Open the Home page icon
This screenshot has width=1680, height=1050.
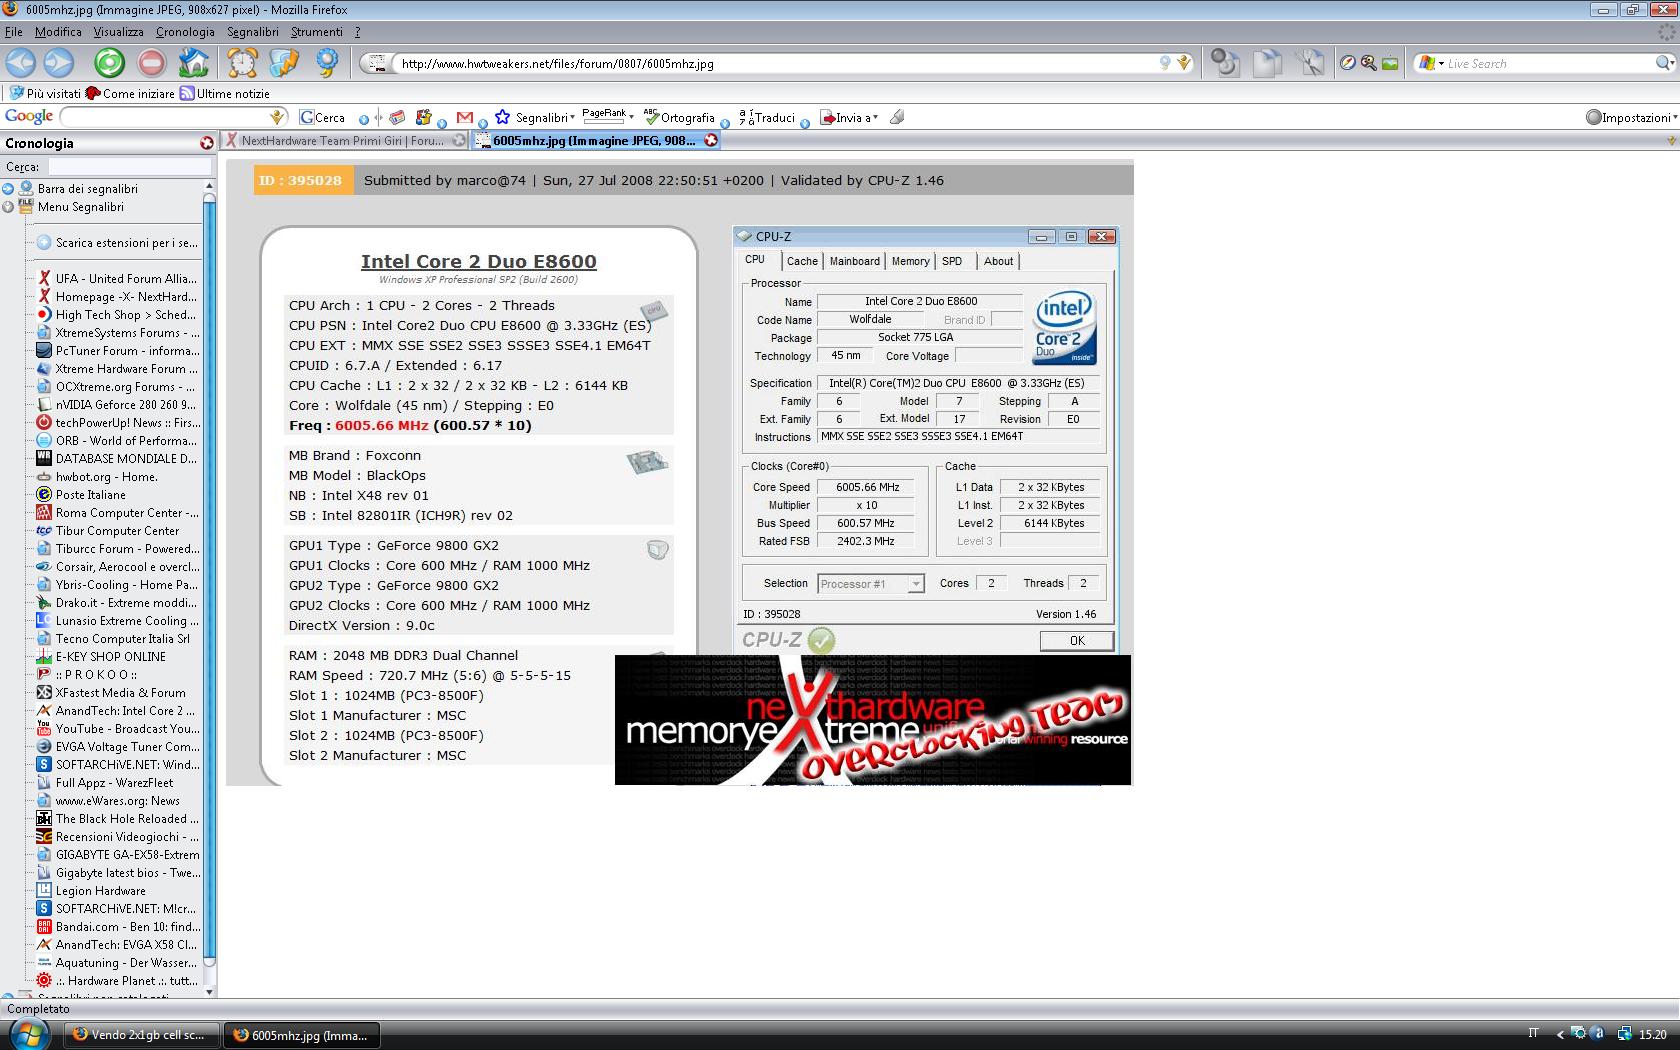tap(194, 63)
